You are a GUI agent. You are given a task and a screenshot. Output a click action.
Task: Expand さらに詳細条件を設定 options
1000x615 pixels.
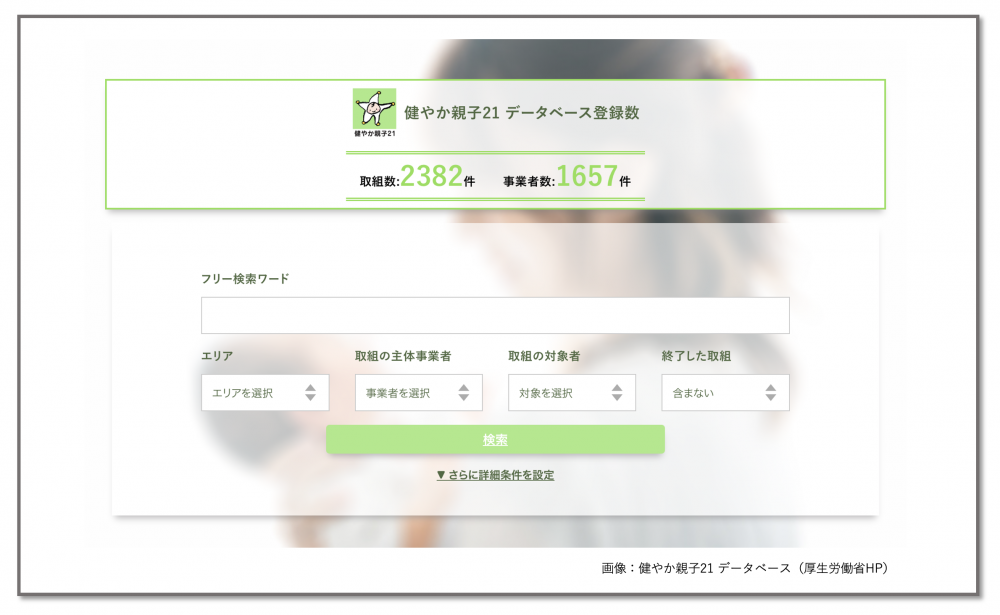click(x=495, y=475)
